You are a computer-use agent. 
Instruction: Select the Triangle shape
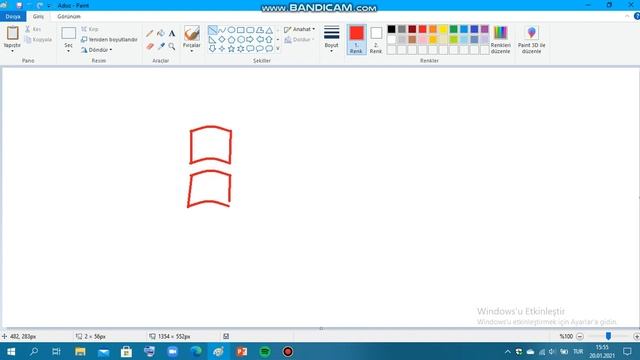tap(269, 30)
